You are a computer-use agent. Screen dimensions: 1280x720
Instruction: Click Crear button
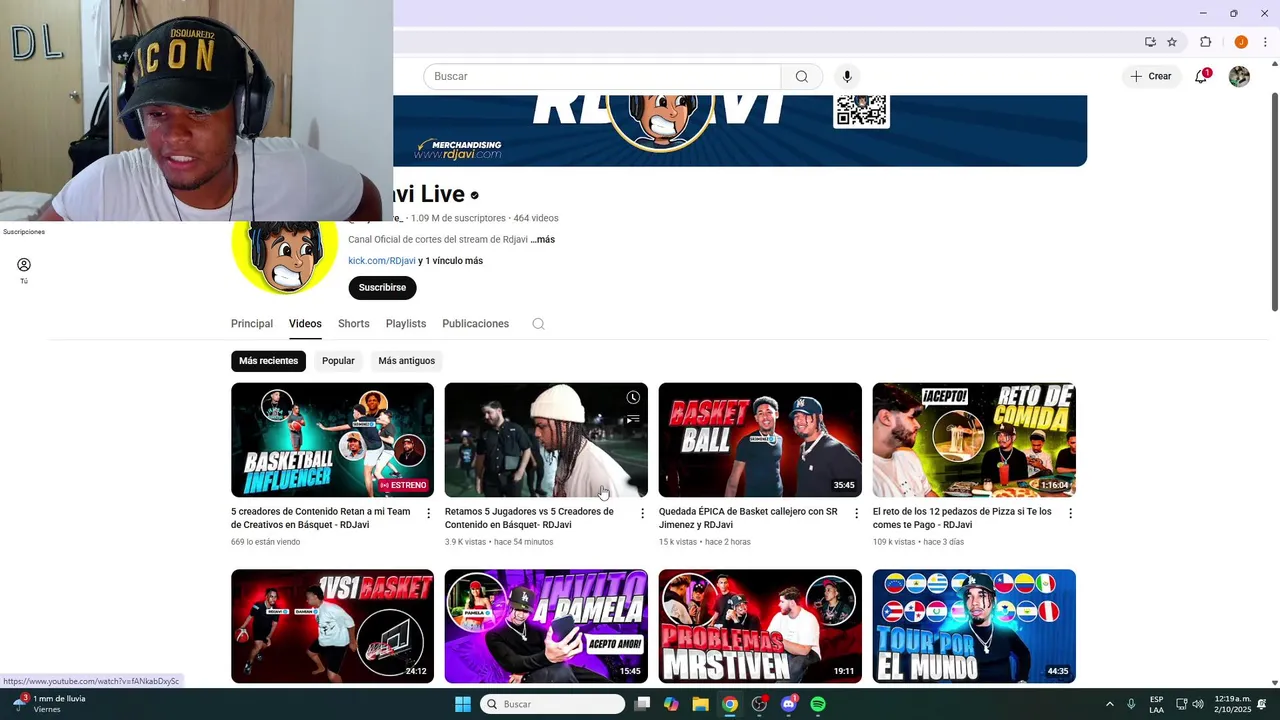click(1151, 77)
